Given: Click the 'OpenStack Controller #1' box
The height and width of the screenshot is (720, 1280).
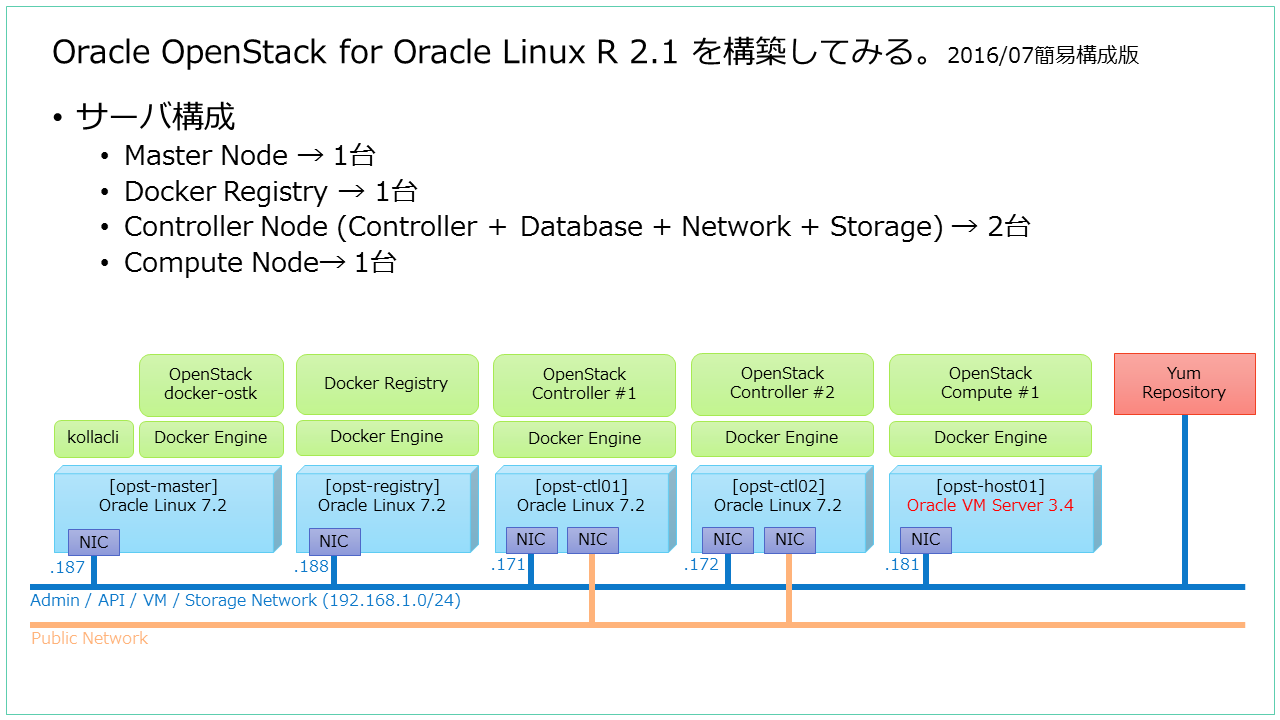Looking at the screenshot, I should coord(584,384).
